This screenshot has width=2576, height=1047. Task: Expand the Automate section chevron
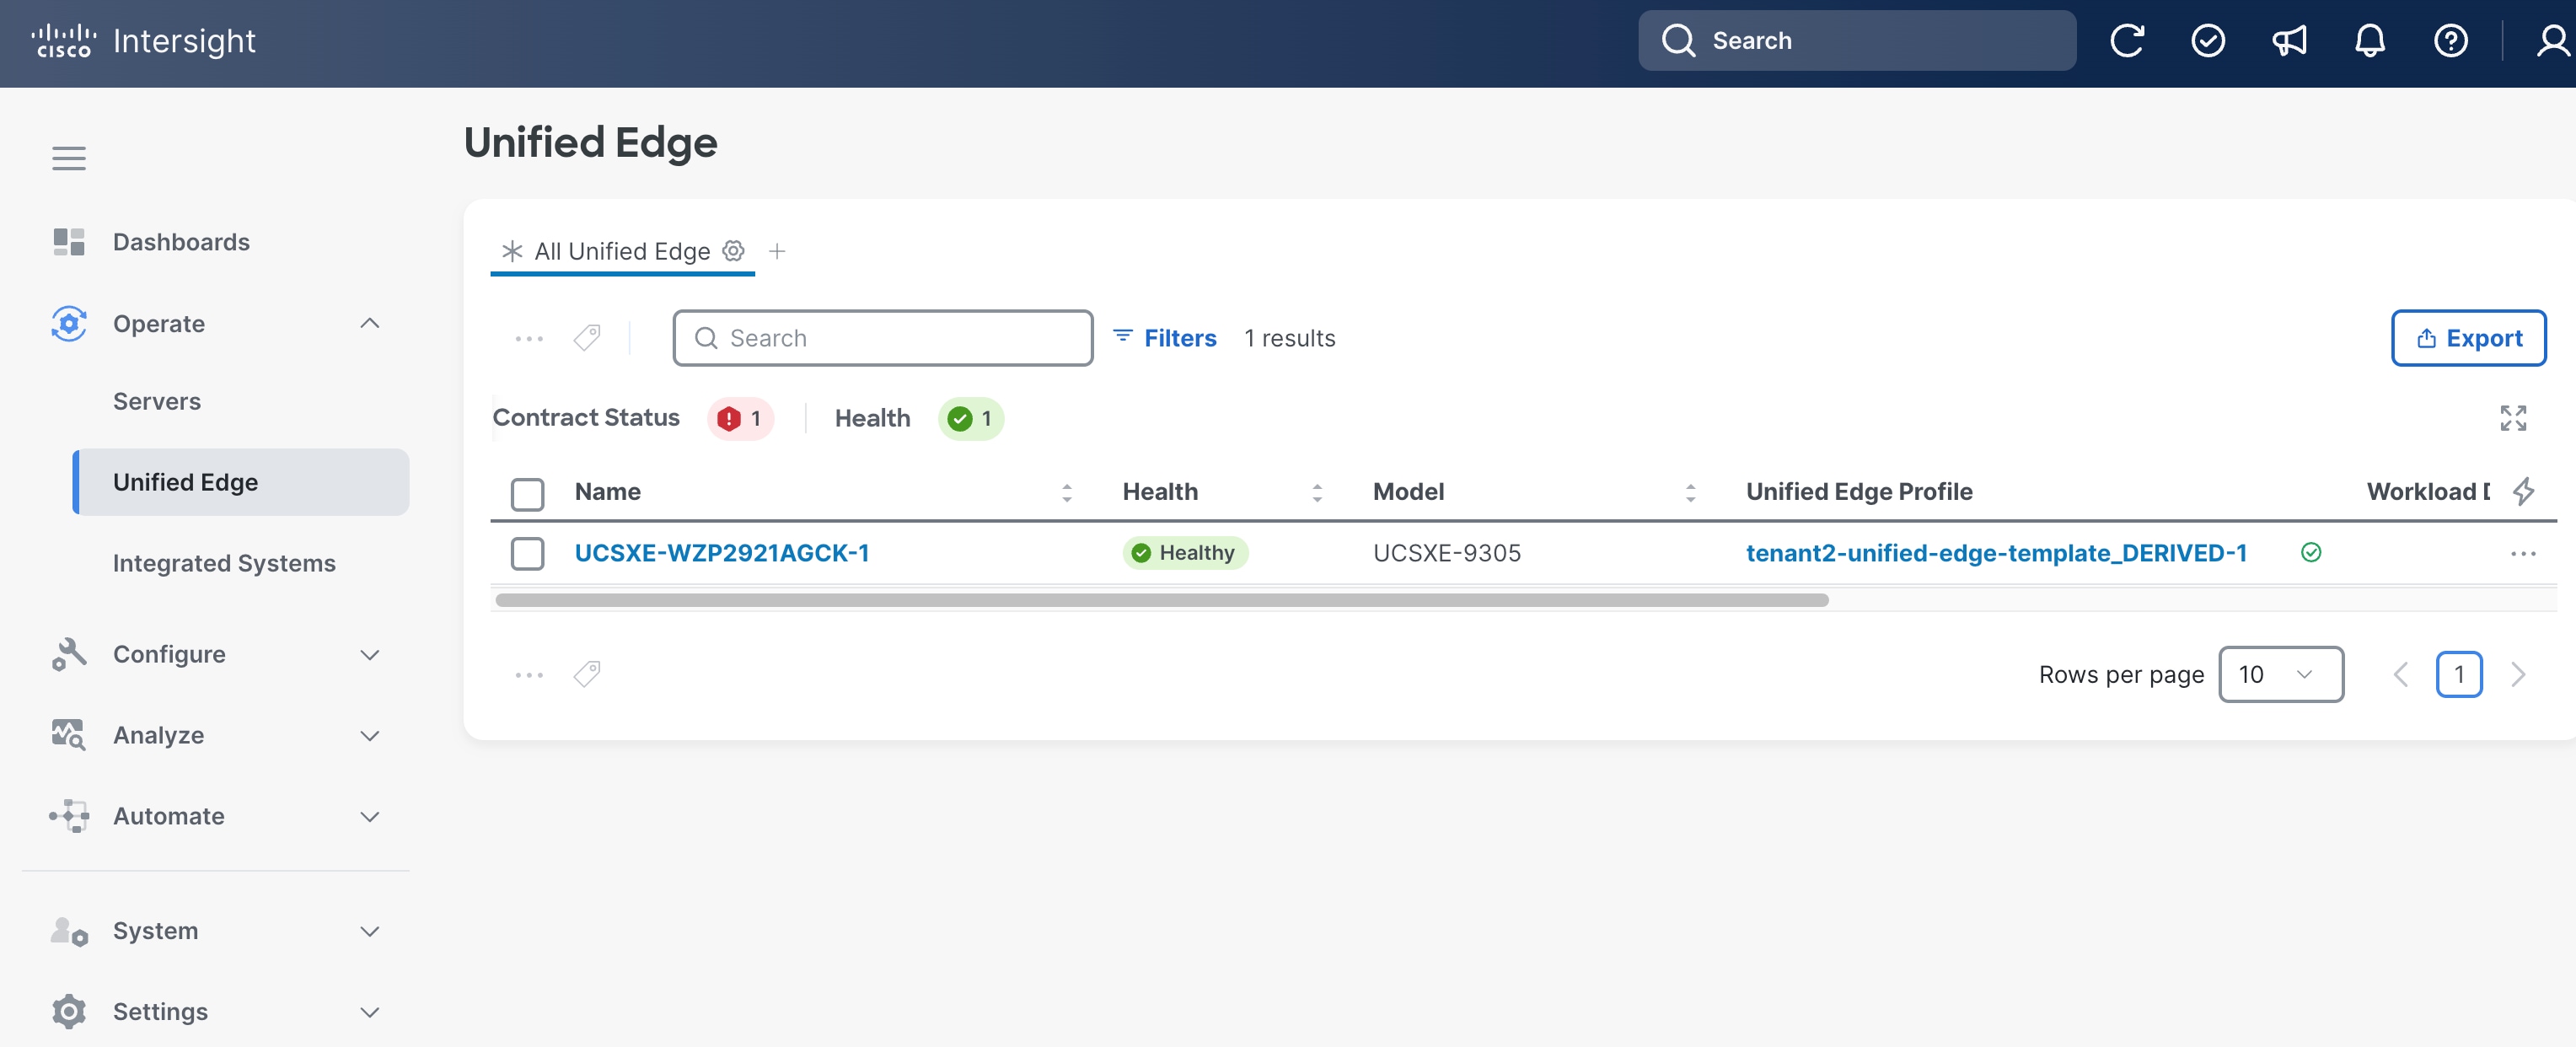click(x=370, y=817)
